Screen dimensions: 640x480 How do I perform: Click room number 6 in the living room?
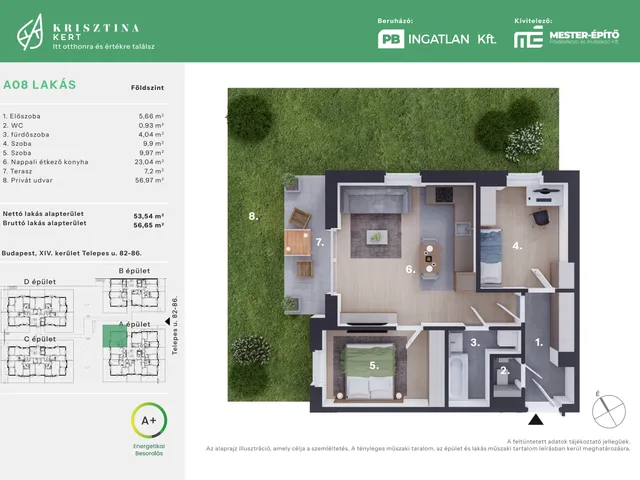coord(410,269)
